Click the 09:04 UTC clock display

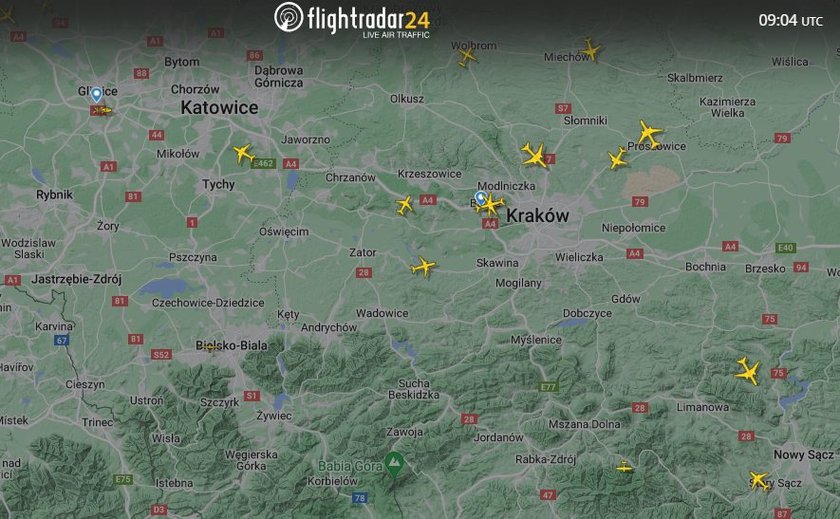(x=790, y=20)
